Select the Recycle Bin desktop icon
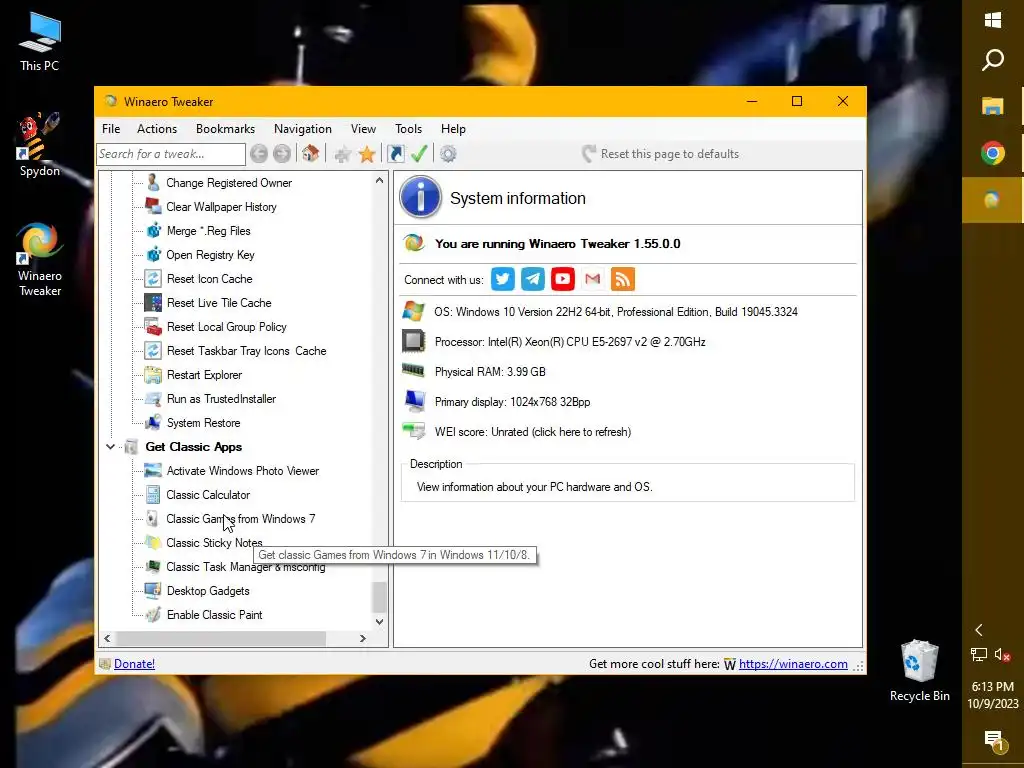 pyautogui.click(x=920, y=671)
